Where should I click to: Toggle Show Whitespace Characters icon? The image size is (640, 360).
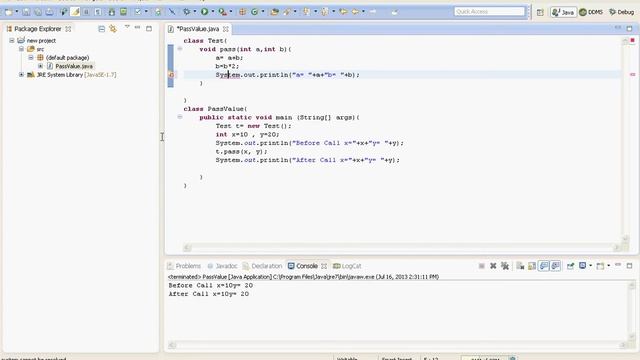98,12
